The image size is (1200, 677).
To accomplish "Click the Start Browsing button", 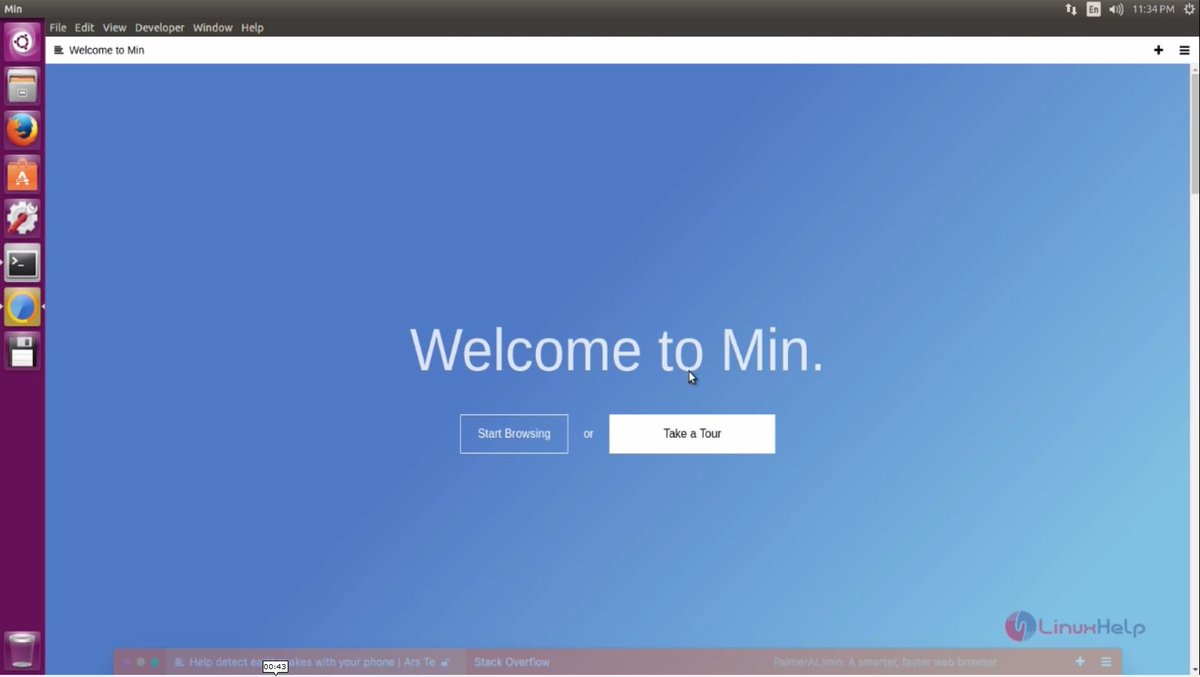I will click(514, 434).
